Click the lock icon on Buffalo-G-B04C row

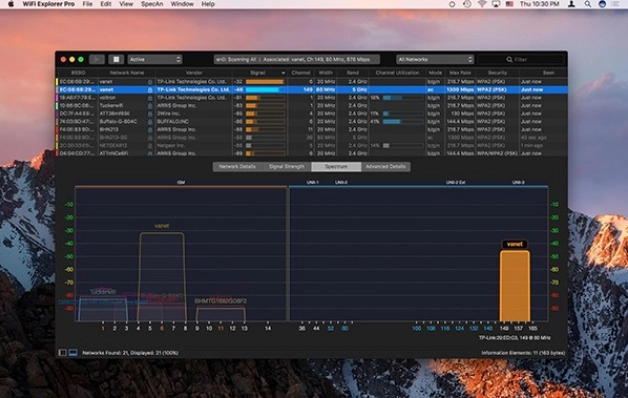tap(150, 121)
